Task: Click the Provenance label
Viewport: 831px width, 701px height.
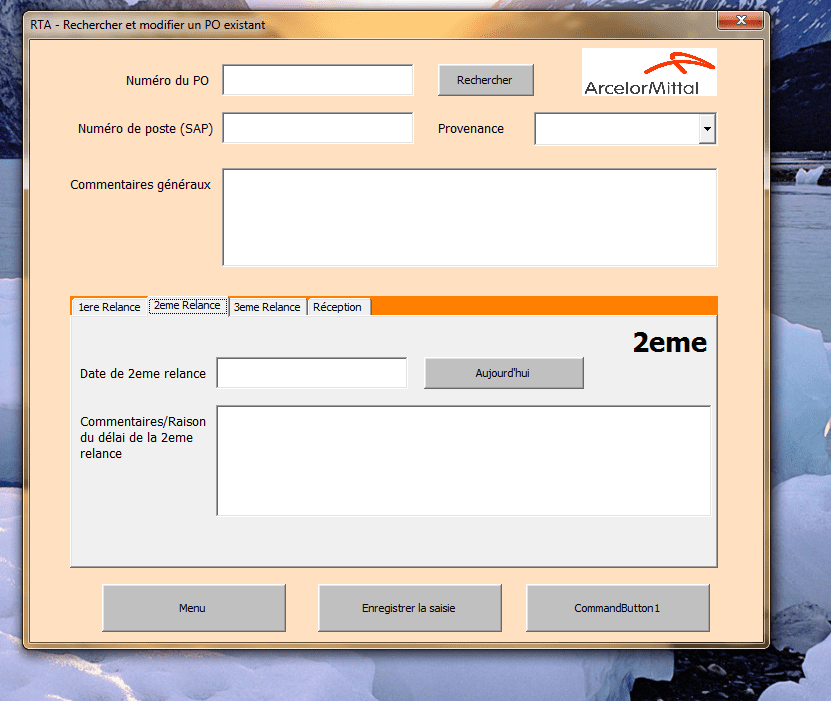Action: (x=471, y=129)
